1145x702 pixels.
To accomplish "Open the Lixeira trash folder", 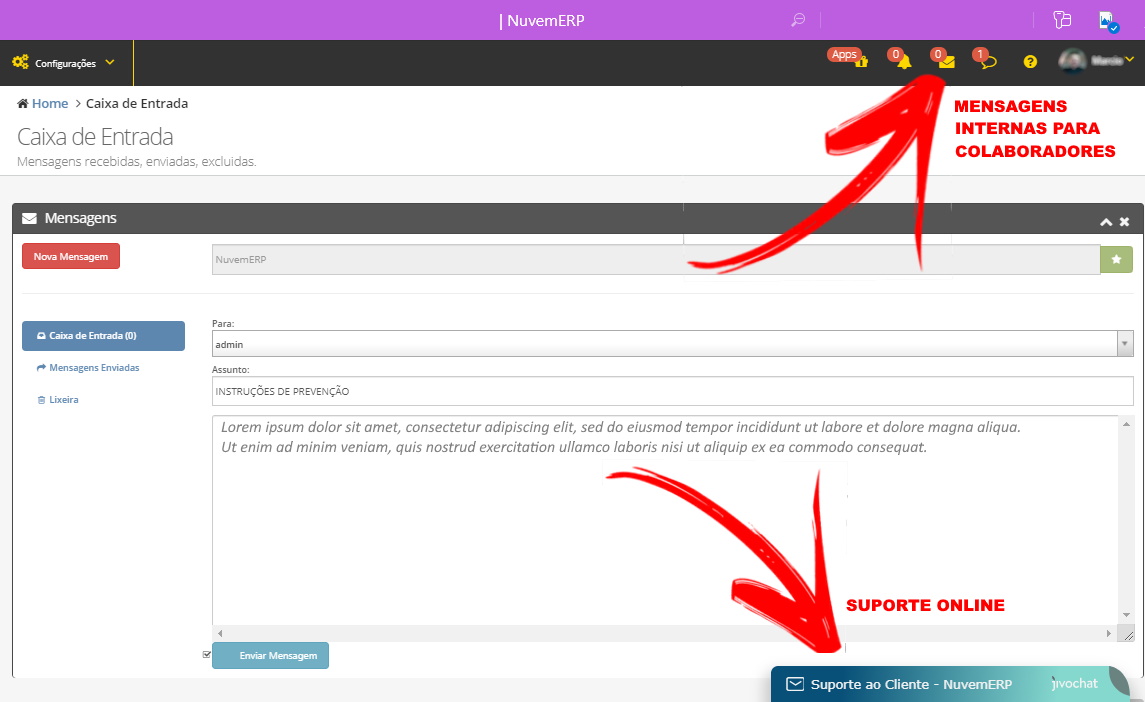I will click(x=63, y=400).
